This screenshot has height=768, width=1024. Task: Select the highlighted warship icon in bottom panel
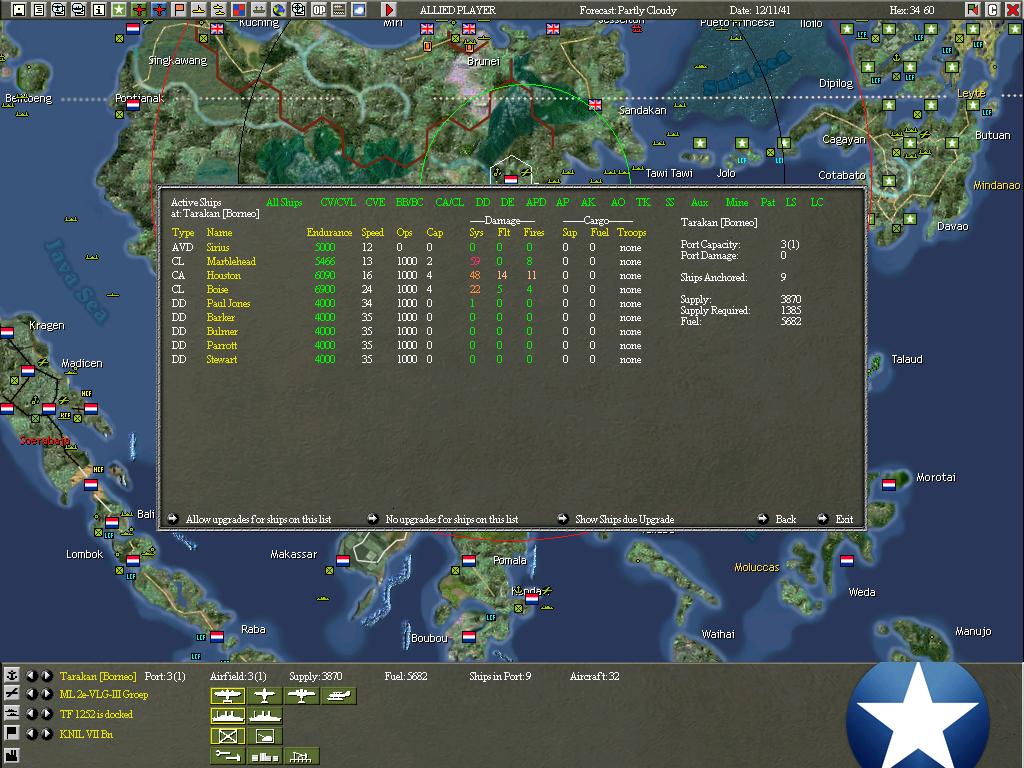pos(227,716)
